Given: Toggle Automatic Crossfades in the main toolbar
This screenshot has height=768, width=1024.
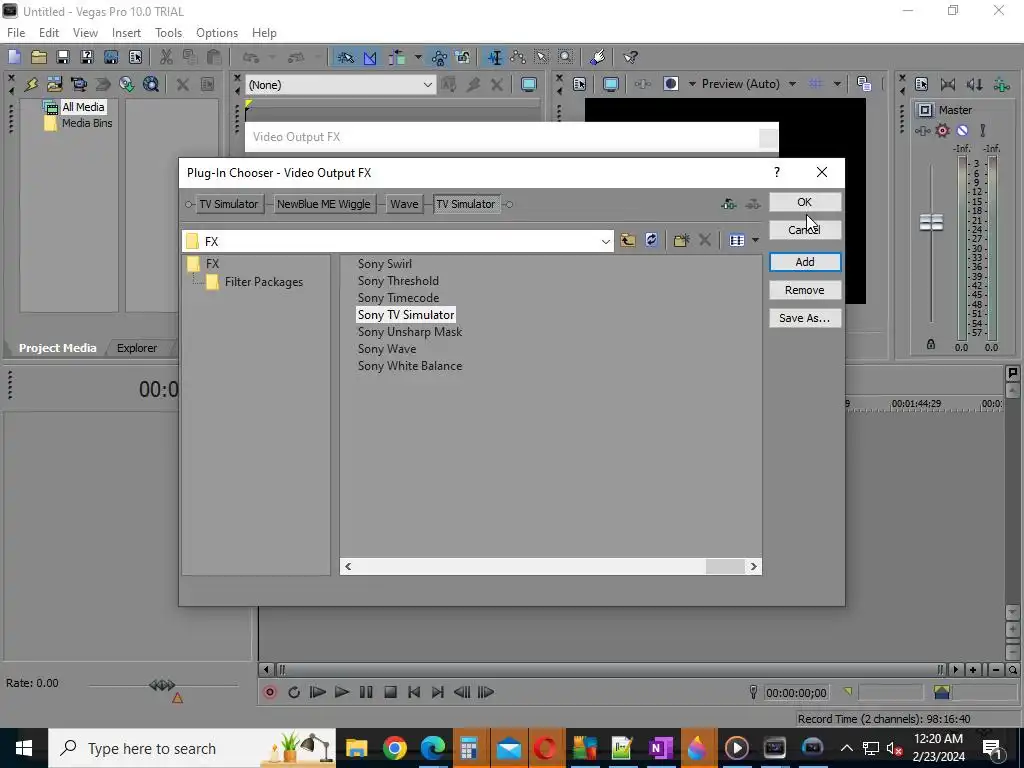Looking at the screenshot, I should [x=370, y=57].
